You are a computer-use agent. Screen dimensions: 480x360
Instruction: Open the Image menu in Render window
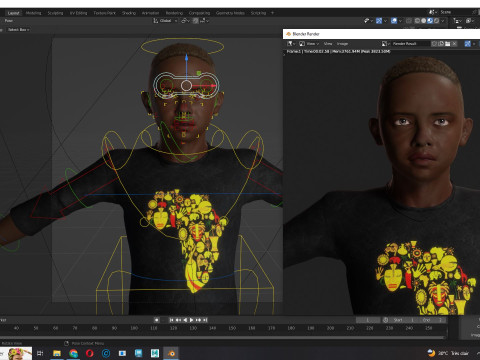coord(342,44)
